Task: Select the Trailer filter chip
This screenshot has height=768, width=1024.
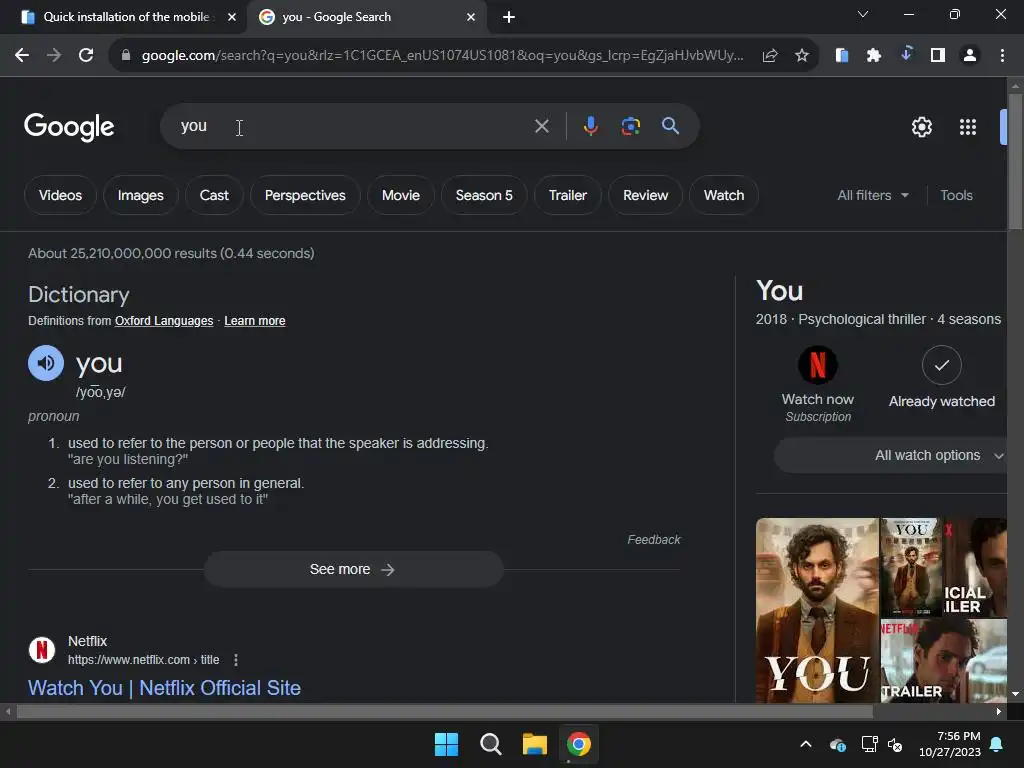Action: point(568,195)
